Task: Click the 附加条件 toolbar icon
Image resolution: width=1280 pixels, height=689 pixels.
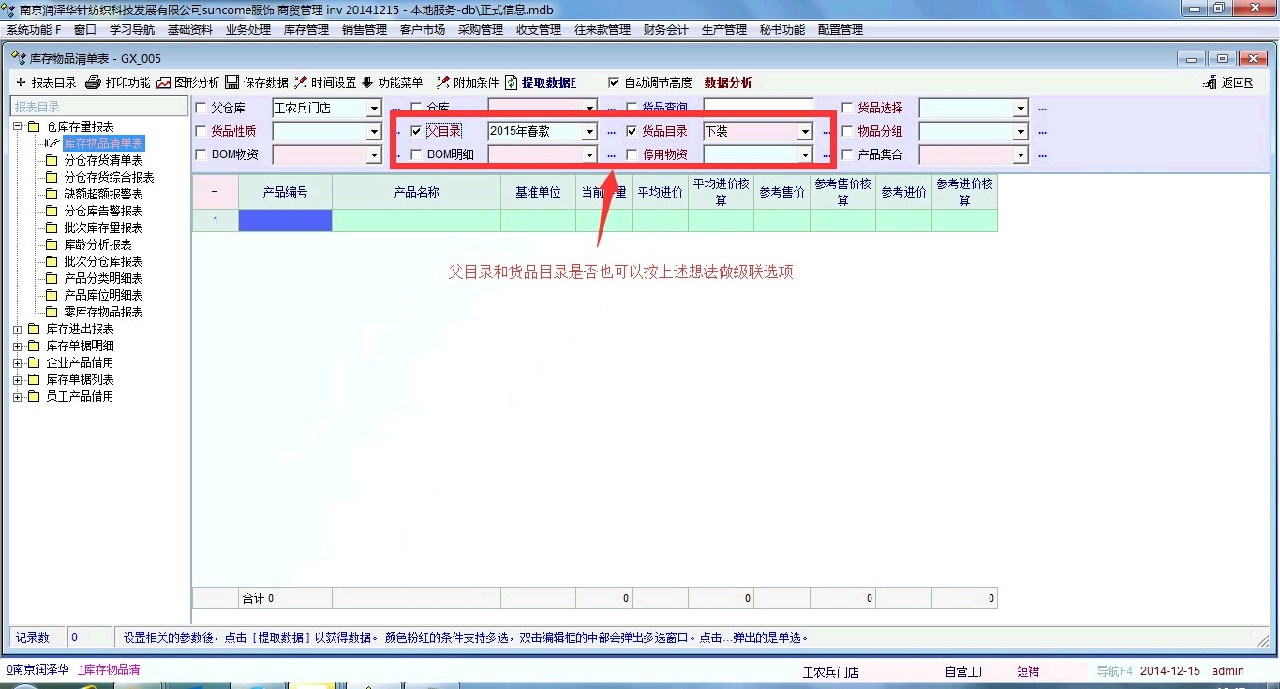Action: [x=443, y=83]
